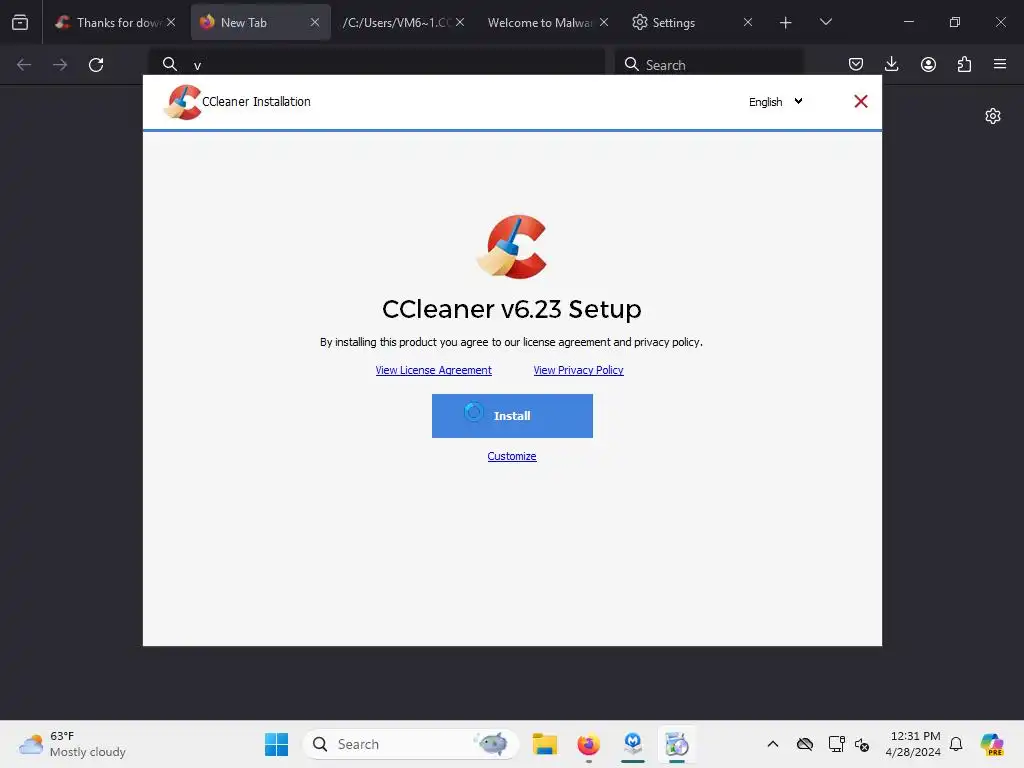Open View License Agreement link
The image size is (1024, 768).
(x=434, y=370)
